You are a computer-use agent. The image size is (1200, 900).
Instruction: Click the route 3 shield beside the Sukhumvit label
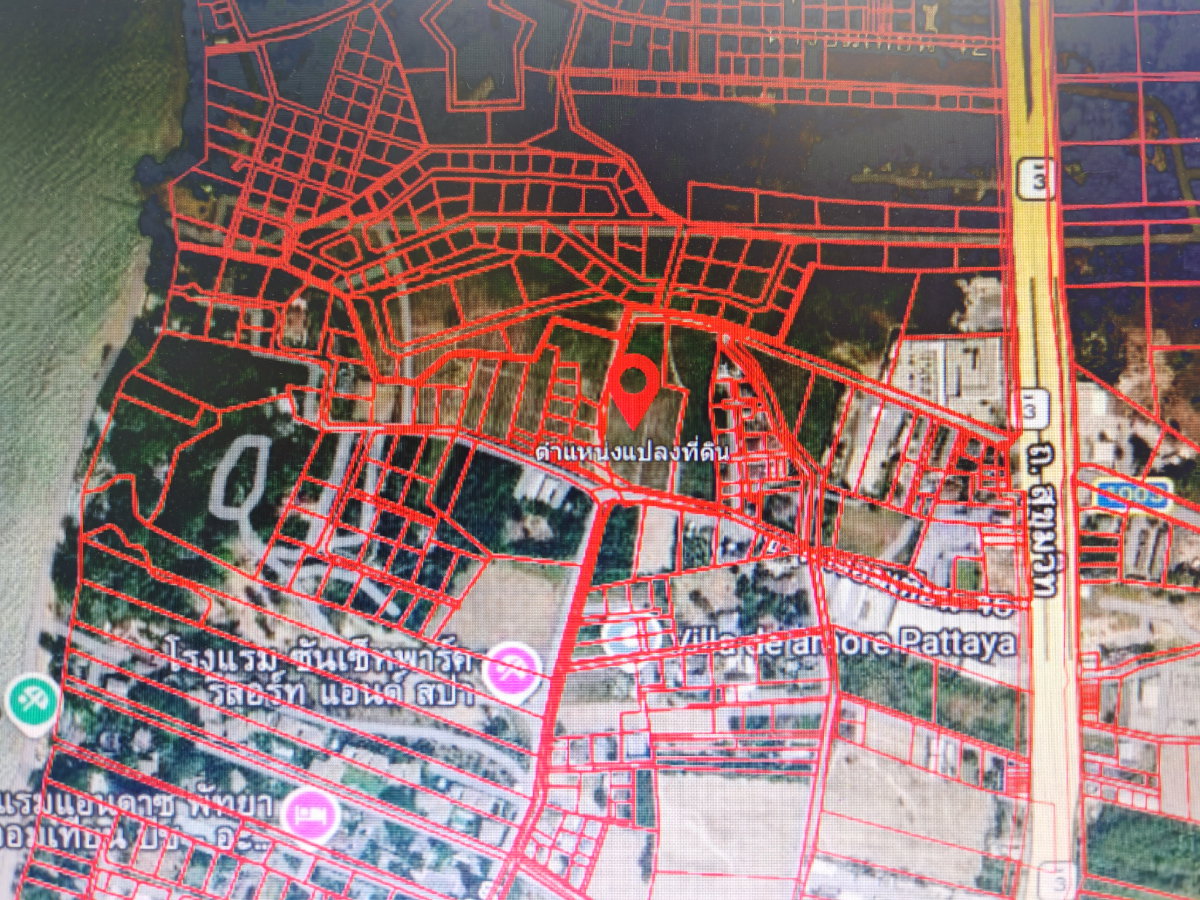[x=1029, y=408]
